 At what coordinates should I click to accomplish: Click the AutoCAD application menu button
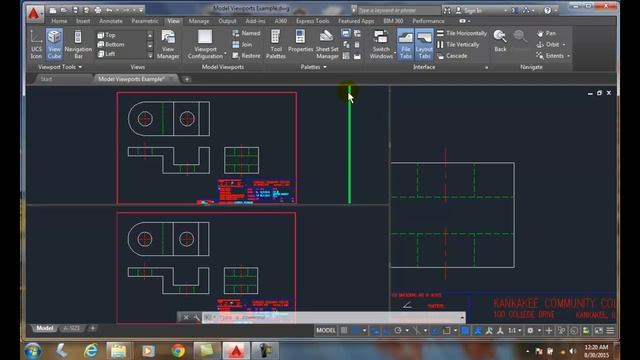[x=34, y=13]
